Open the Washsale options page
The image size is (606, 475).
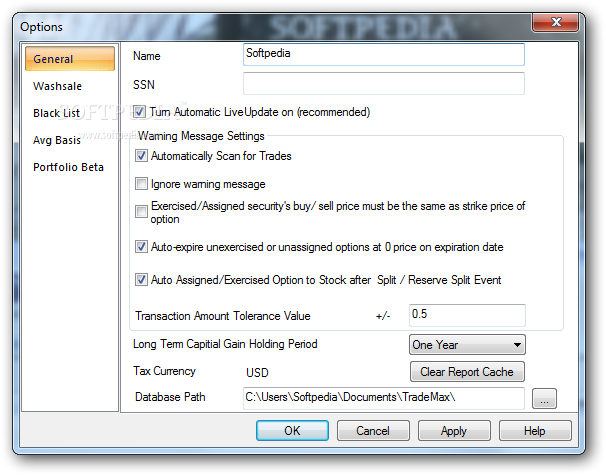57,86
